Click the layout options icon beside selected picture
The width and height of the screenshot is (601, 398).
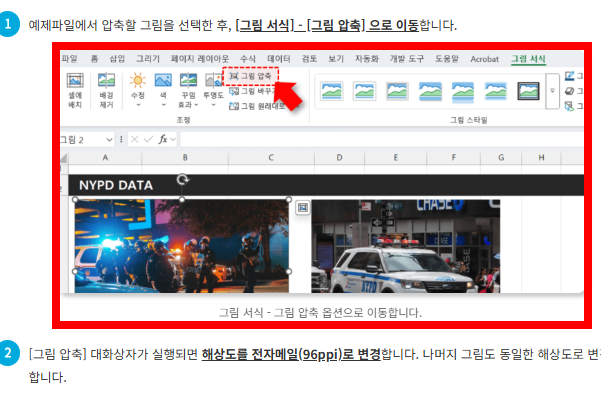pos(302,208)
